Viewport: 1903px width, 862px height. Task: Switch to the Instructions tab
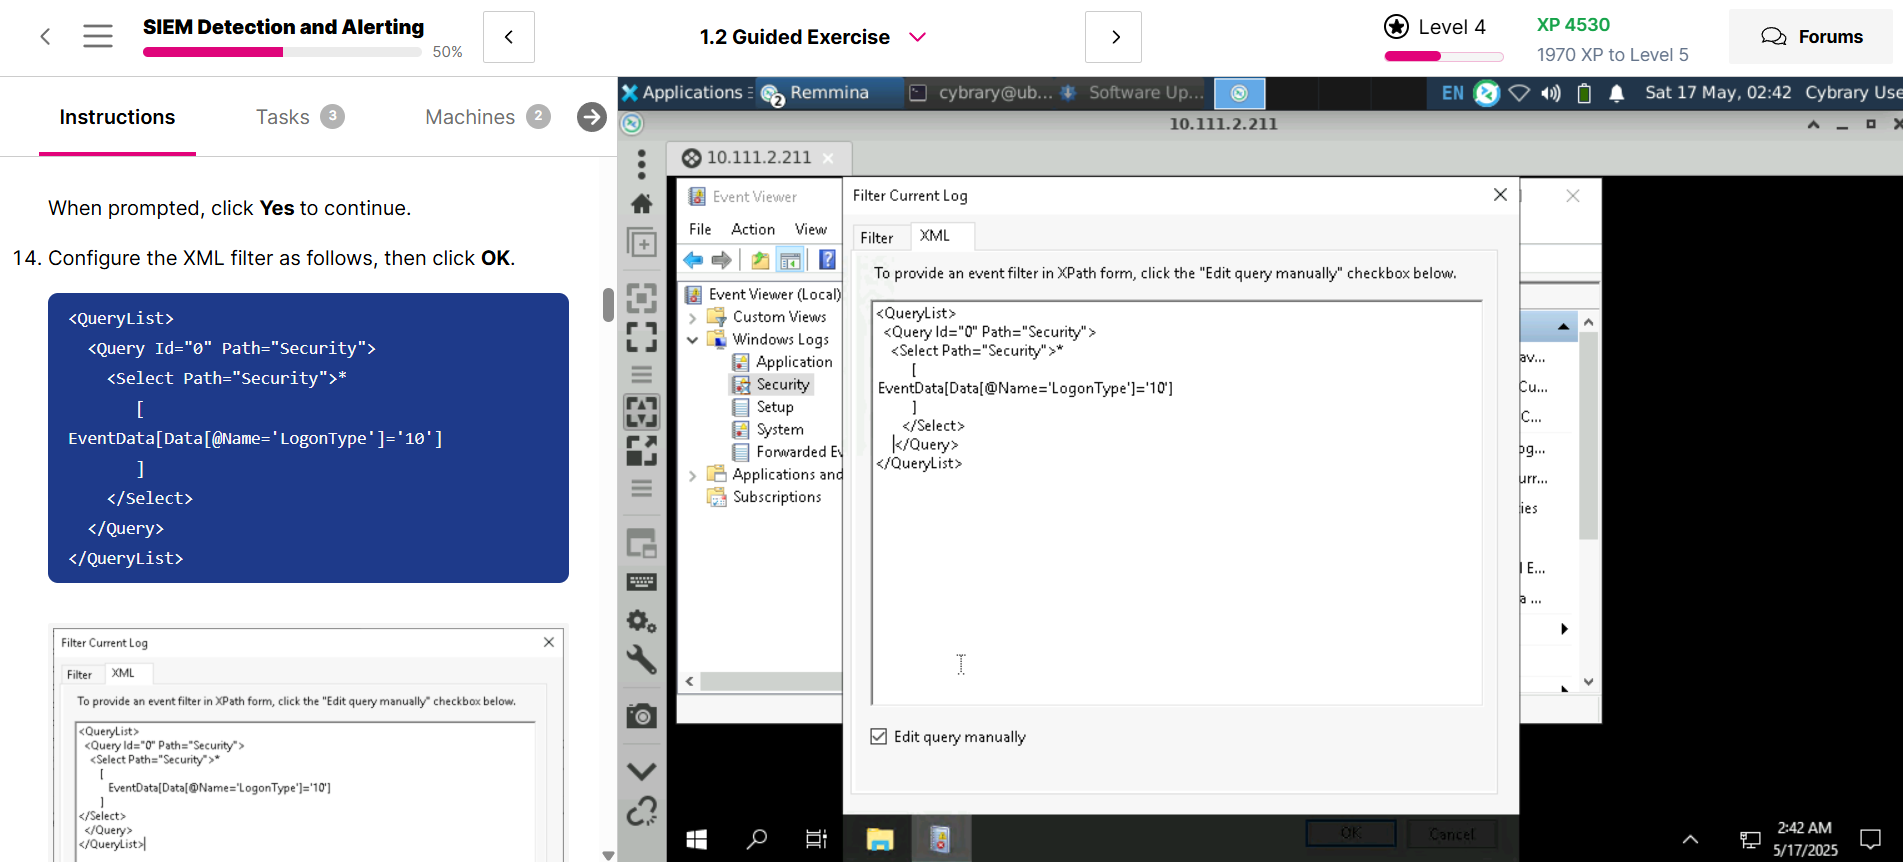click(117, 117)
